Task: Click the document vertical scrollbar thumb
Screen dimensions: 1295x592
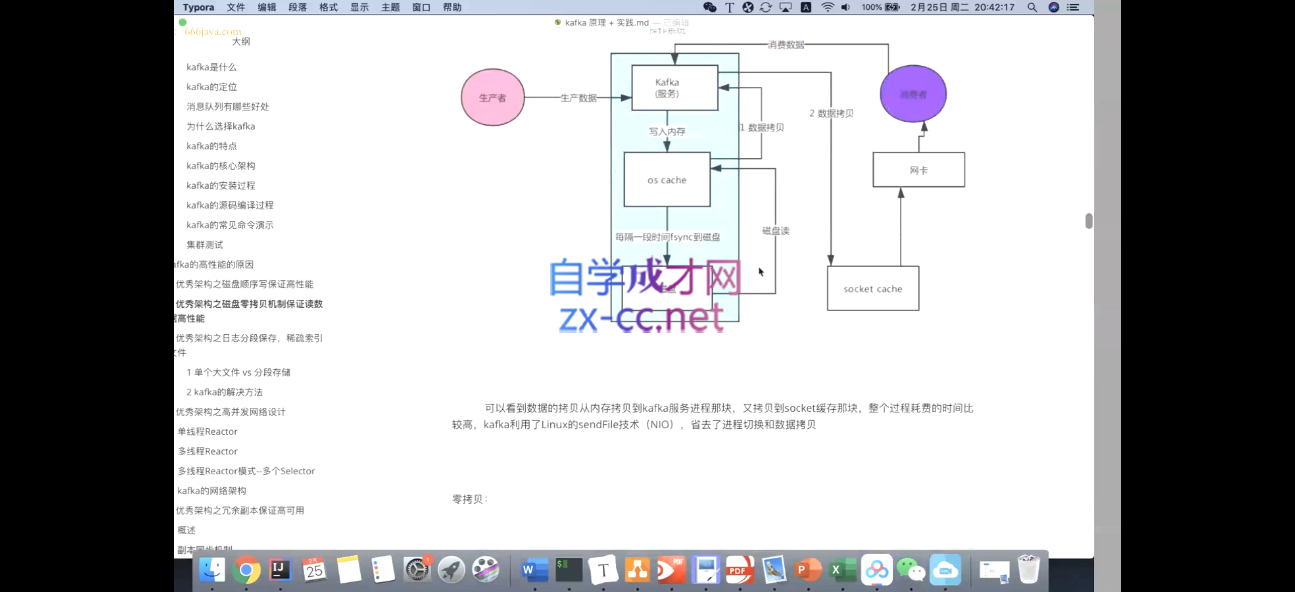Action: [x=1089, y=221]
